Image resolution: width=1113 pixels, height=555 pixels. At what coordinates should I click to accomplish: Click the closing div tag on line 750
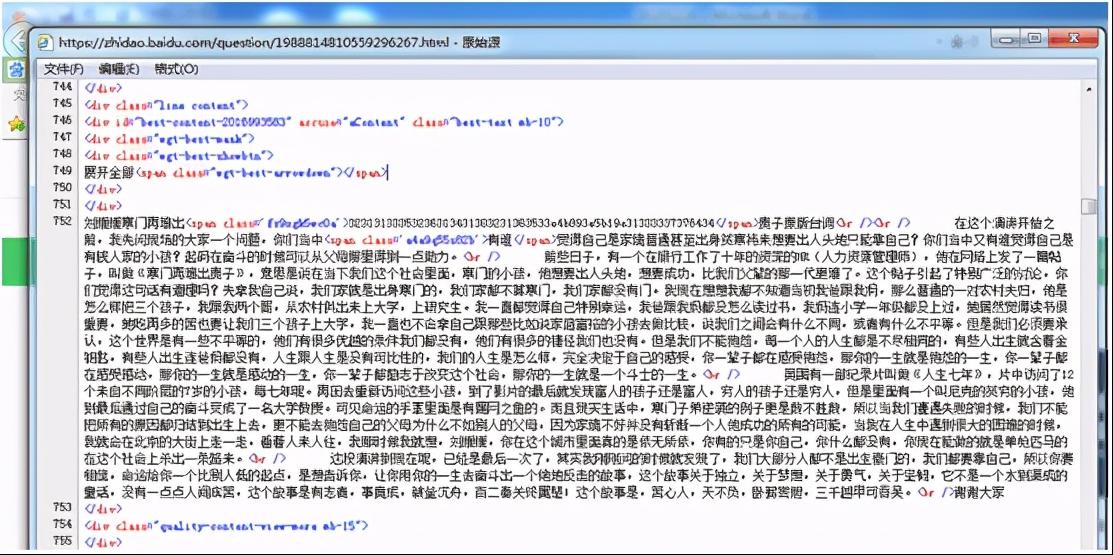[103, 188]
